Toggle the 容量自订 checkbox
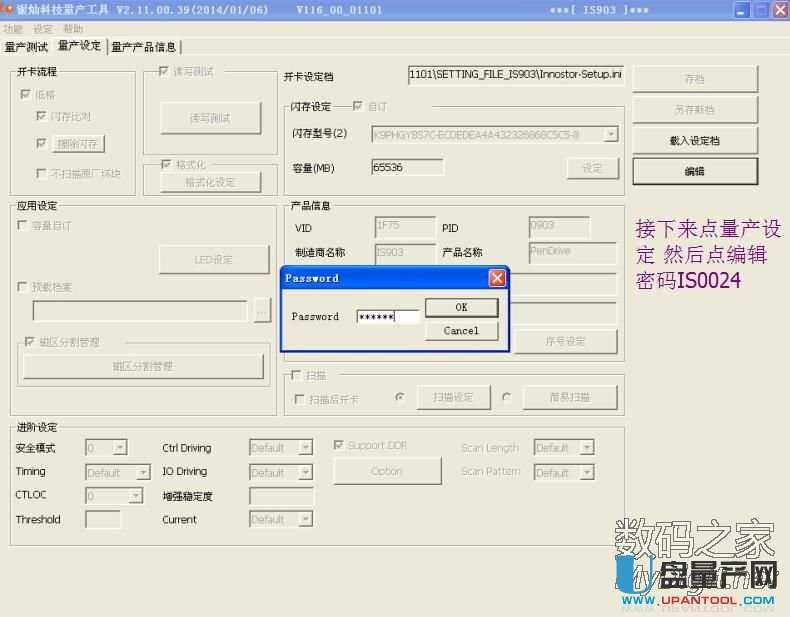The width and height of the screenshot is (790, 617). [23, 226]
